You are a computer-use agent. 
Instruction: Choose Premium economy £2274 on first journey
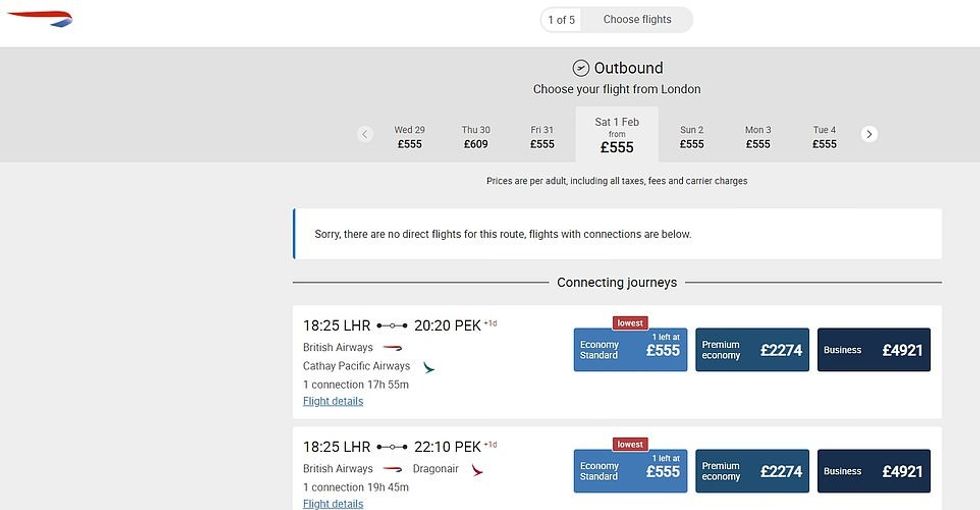752,350
